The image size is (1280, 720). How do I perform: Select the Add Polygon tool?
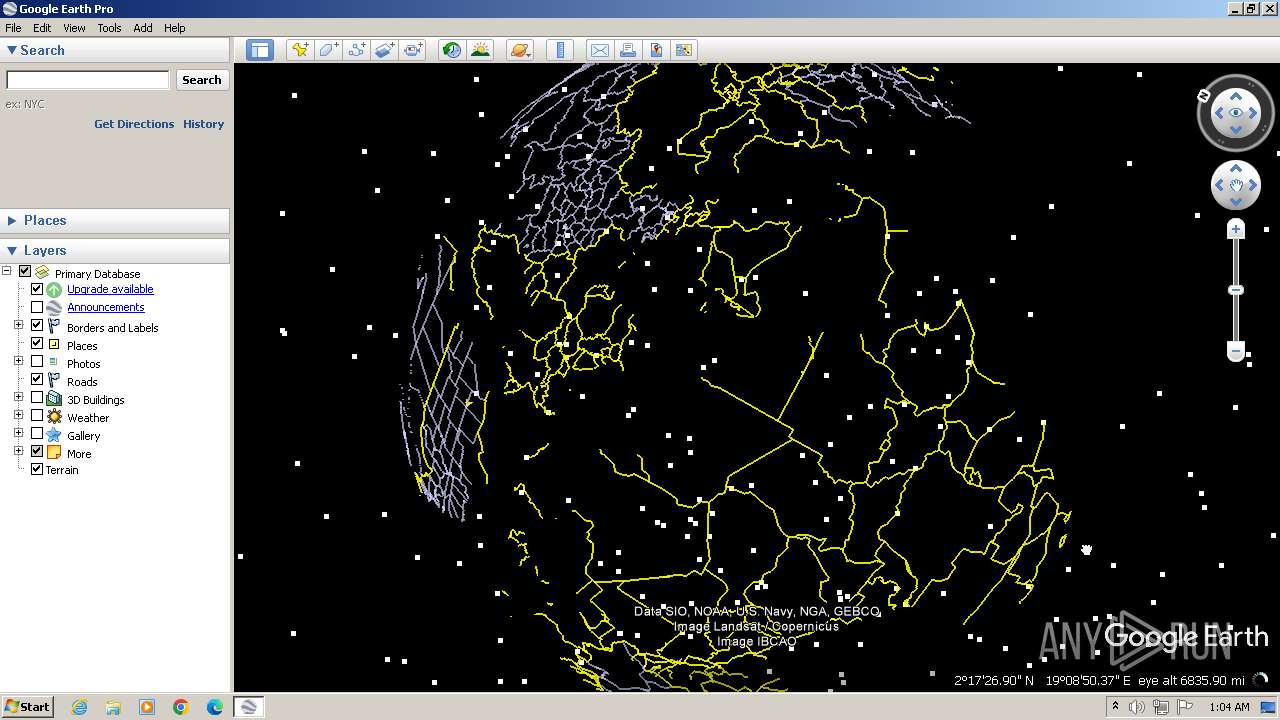328,50
